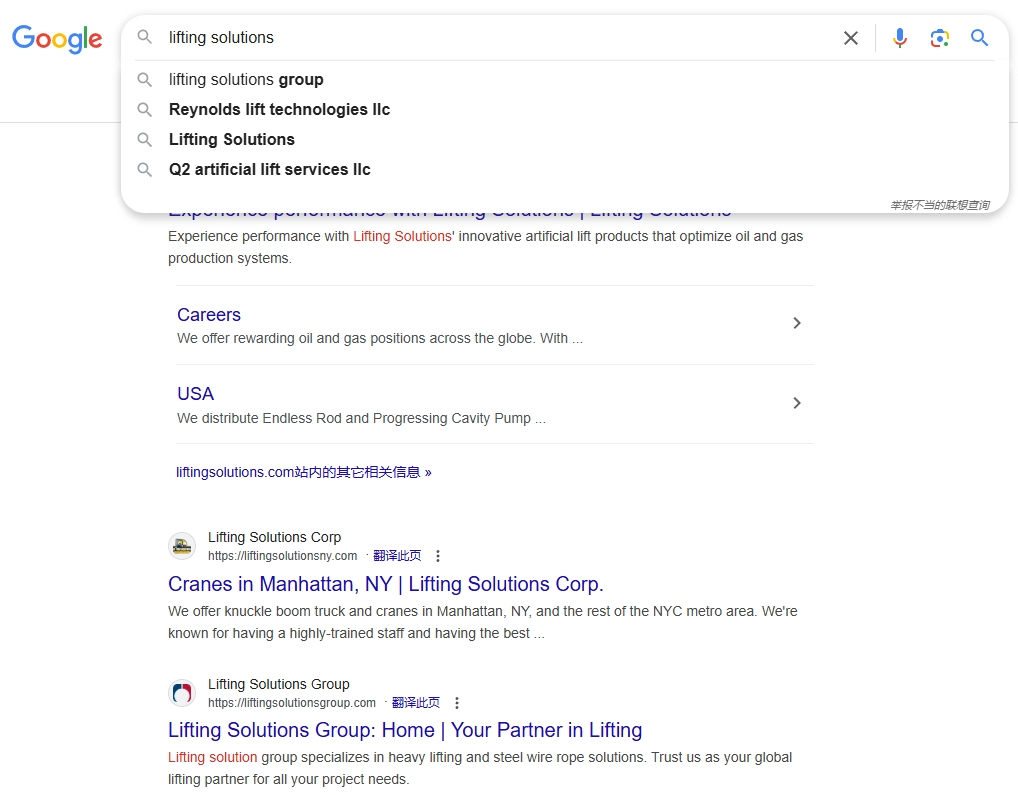This screenshot has height=795, width=1018.
Task: Click the blue search magnifier button
Action: pos(979,38)
